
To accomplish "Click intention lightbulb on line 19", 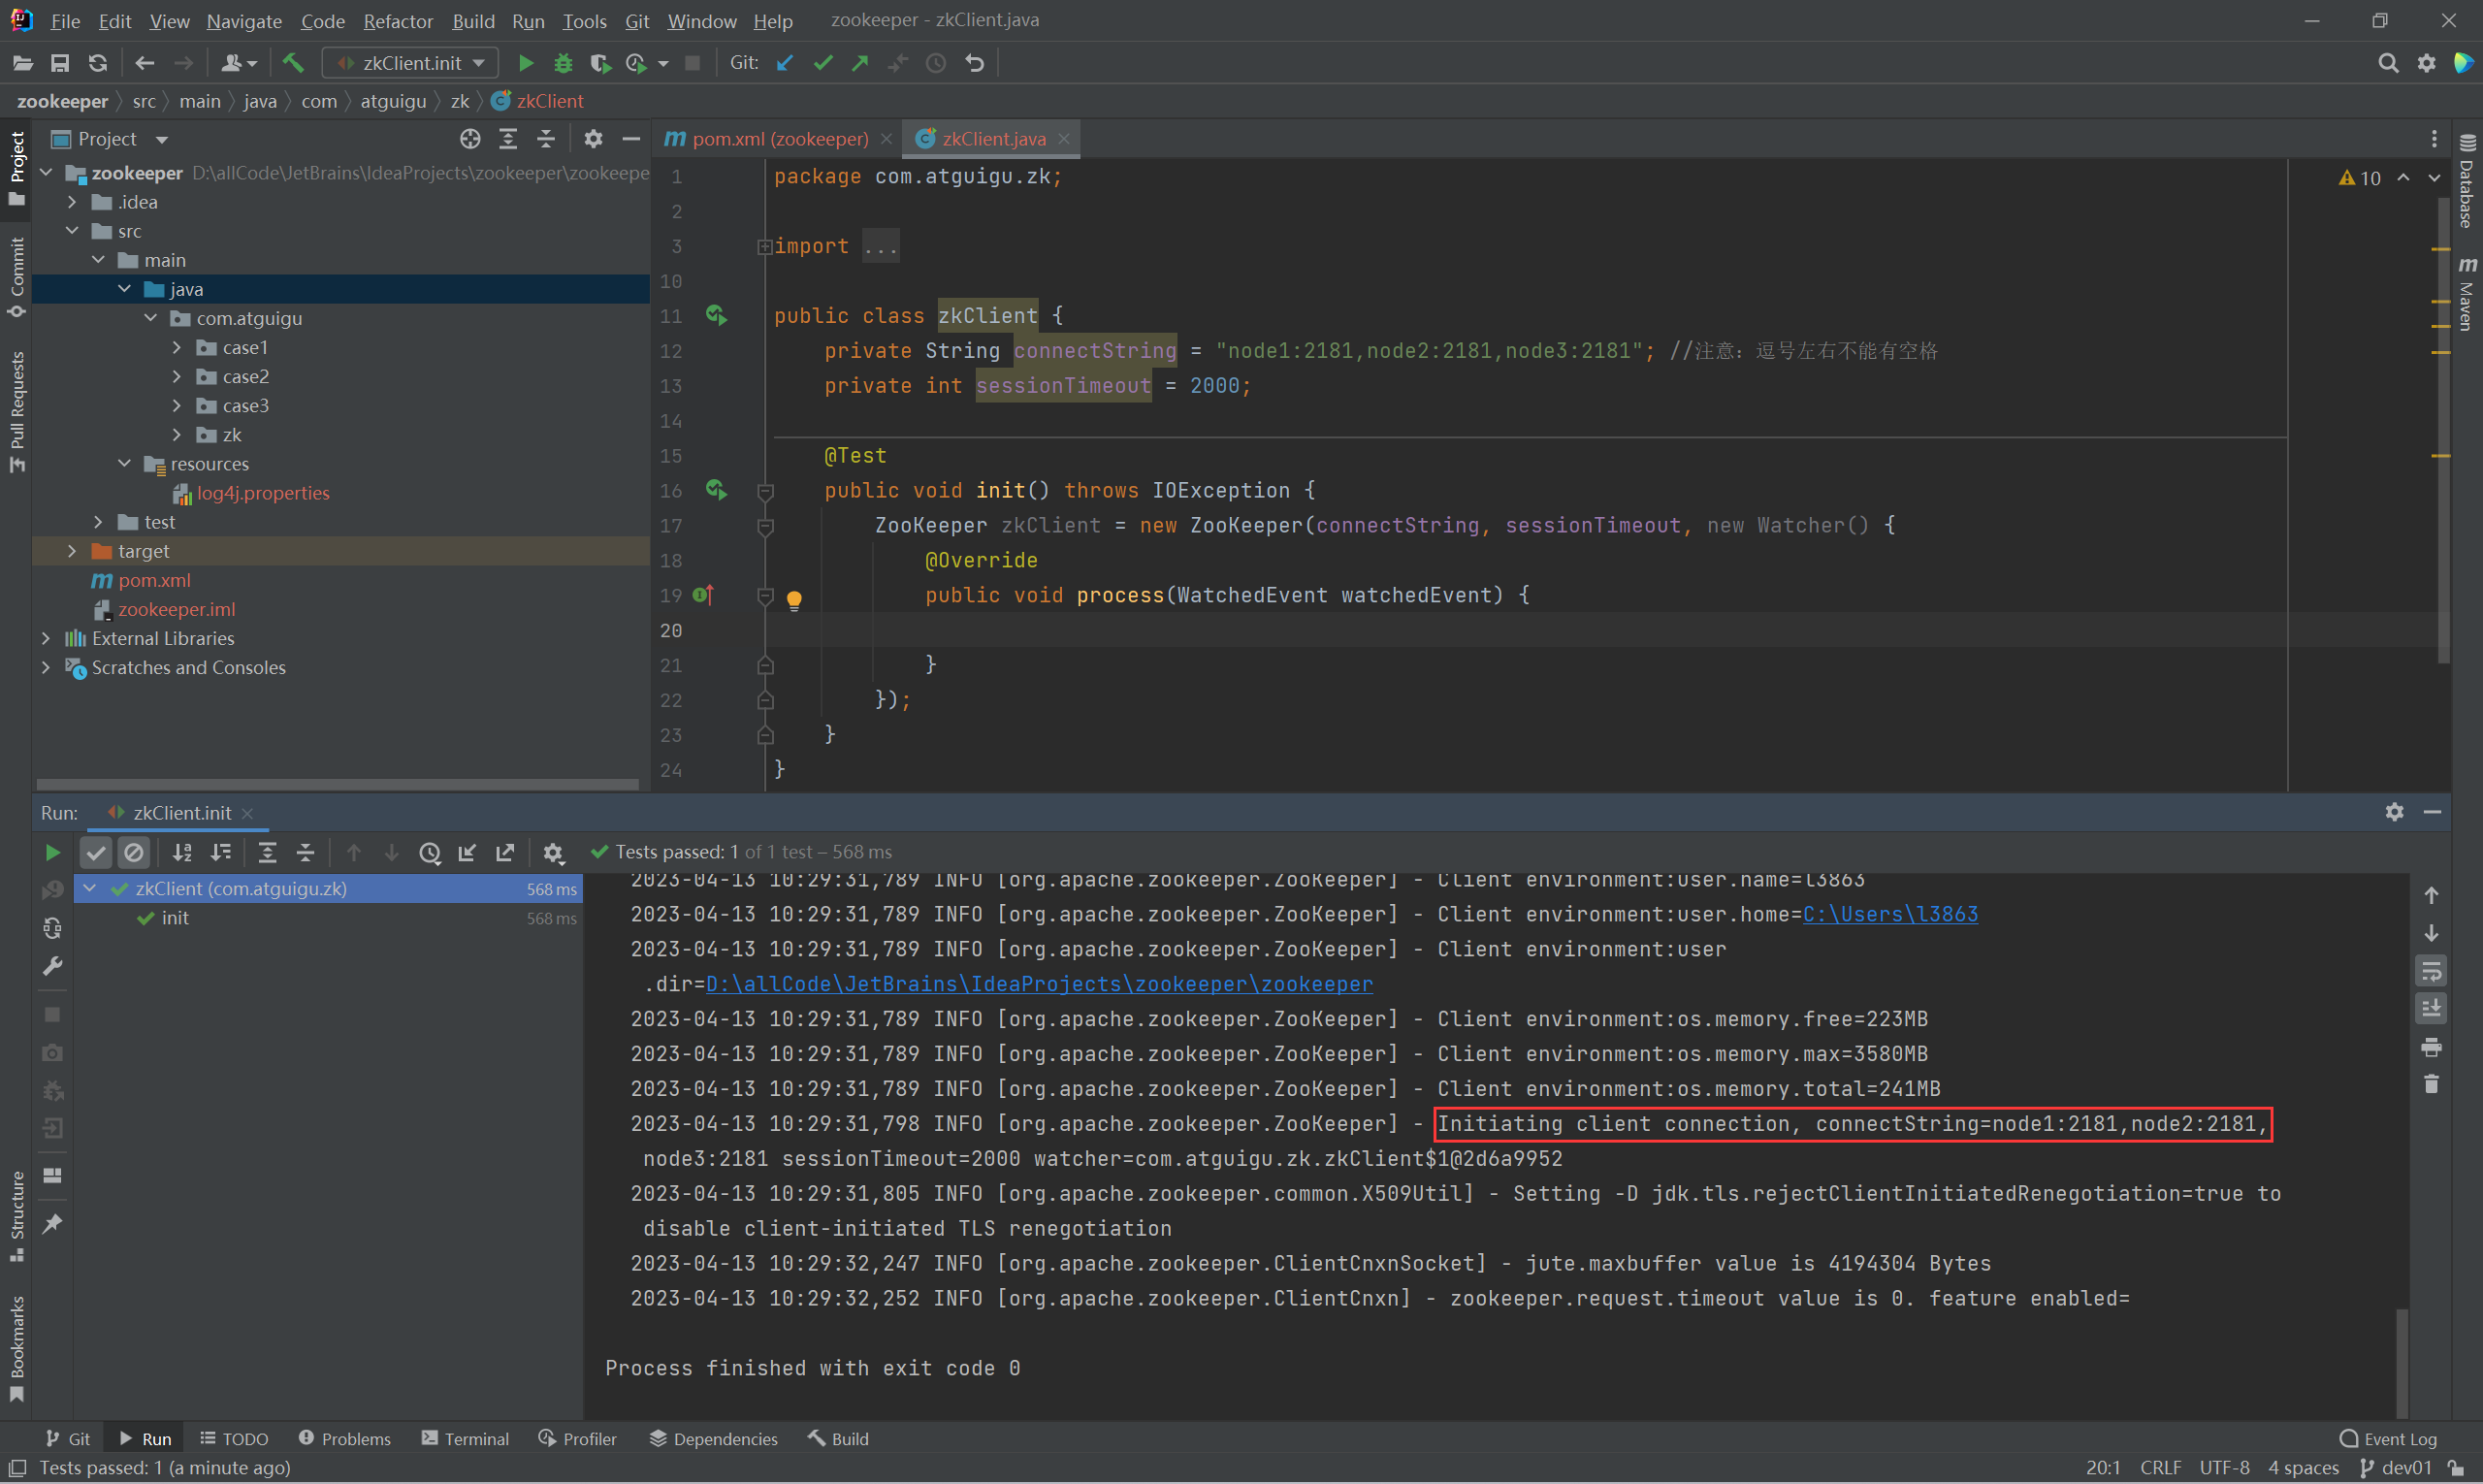I will point(794,599).
